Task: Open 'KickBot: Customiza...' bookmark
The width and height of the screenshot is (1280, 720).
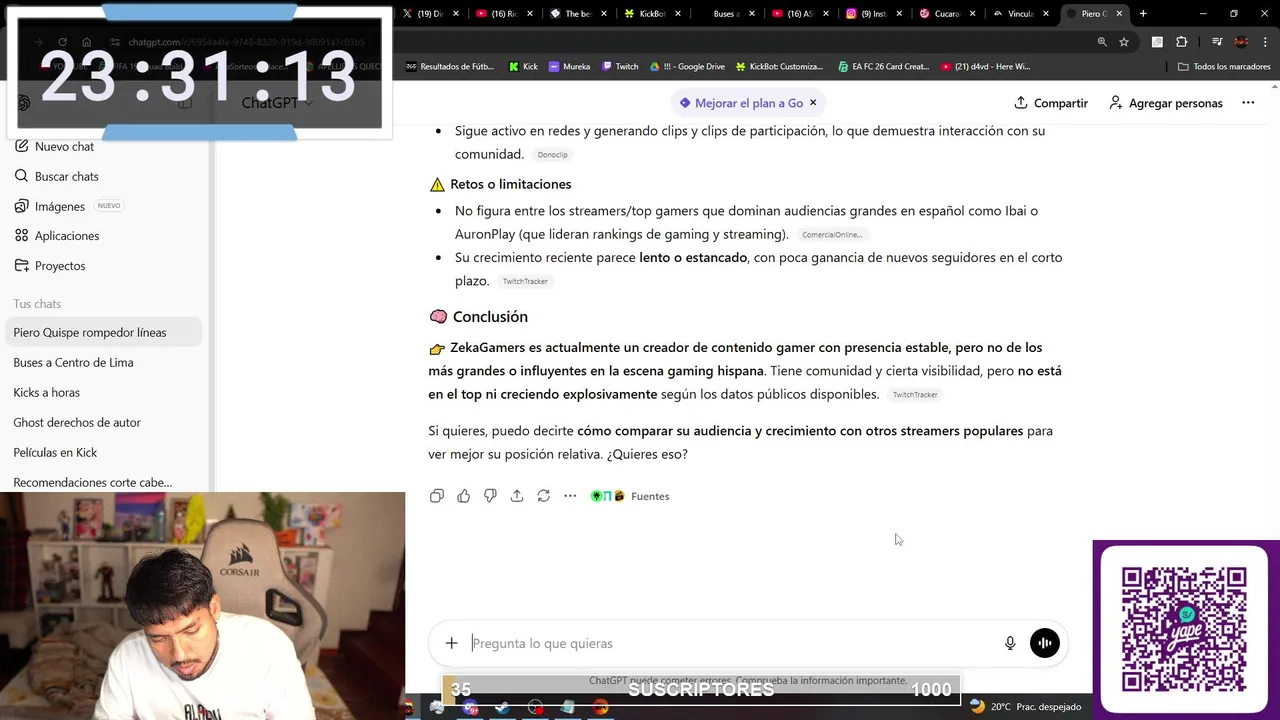Action: coord(779,67)
